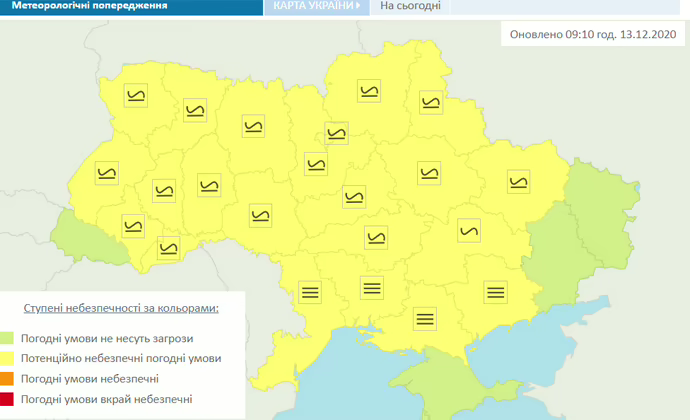This screenshot has height=420, width=690.
Task: Open the wind warning in Dnipropetrovsk region
Action: [x=467, y=229]
